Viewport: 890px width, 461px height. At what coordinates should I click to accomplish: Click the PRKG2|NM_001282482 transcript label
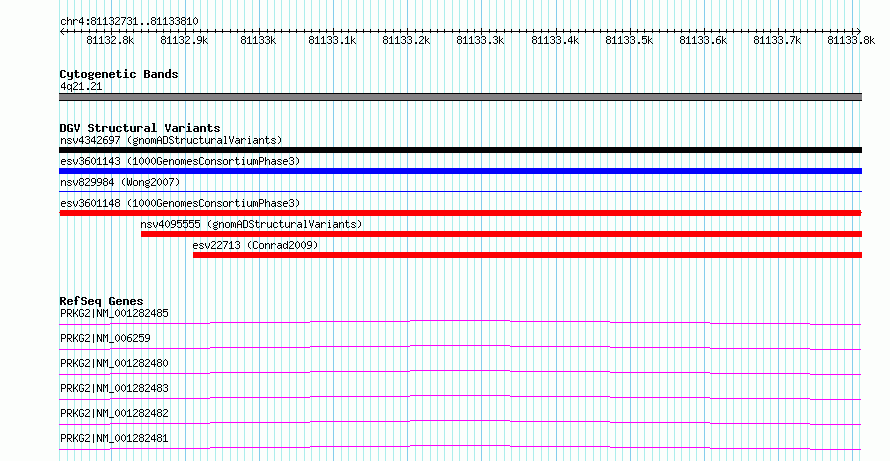(114, 413)
